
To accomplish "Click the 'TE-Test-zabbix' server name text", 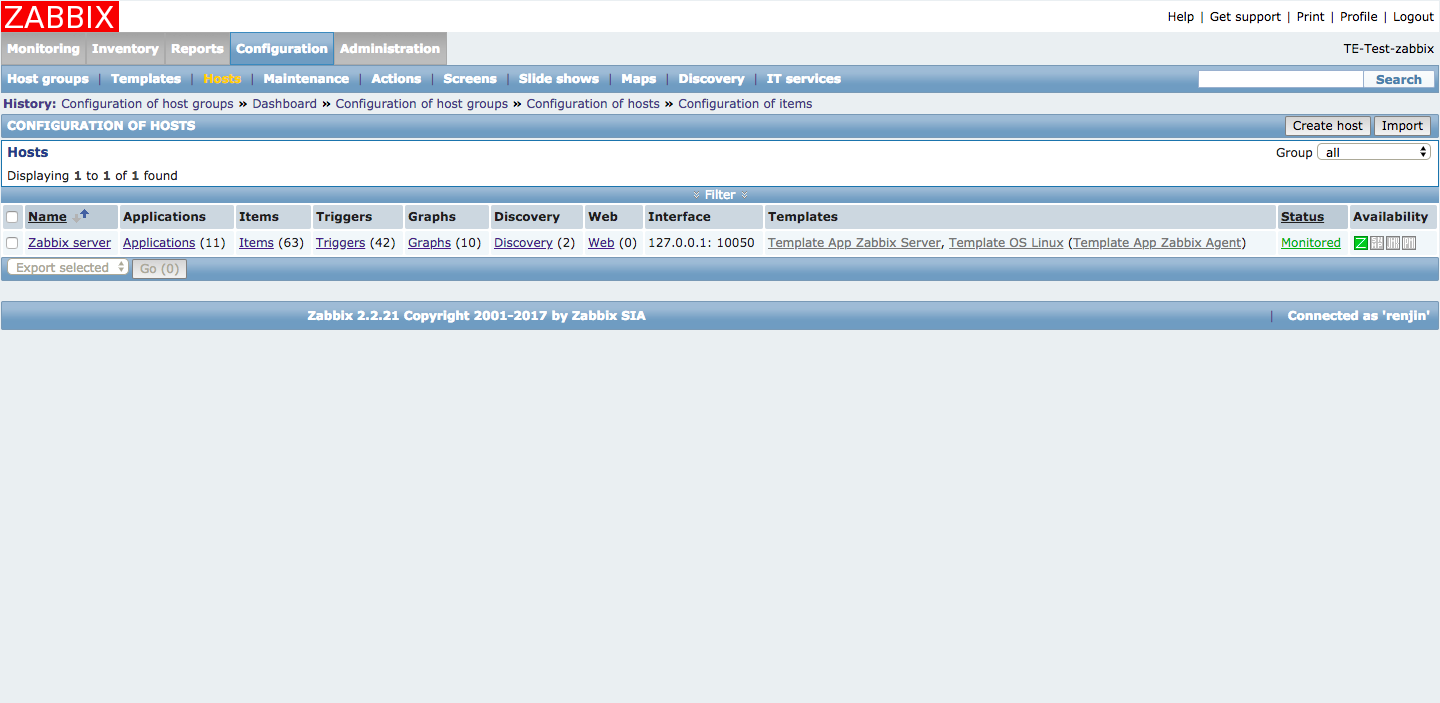I will coord(1388,49).
